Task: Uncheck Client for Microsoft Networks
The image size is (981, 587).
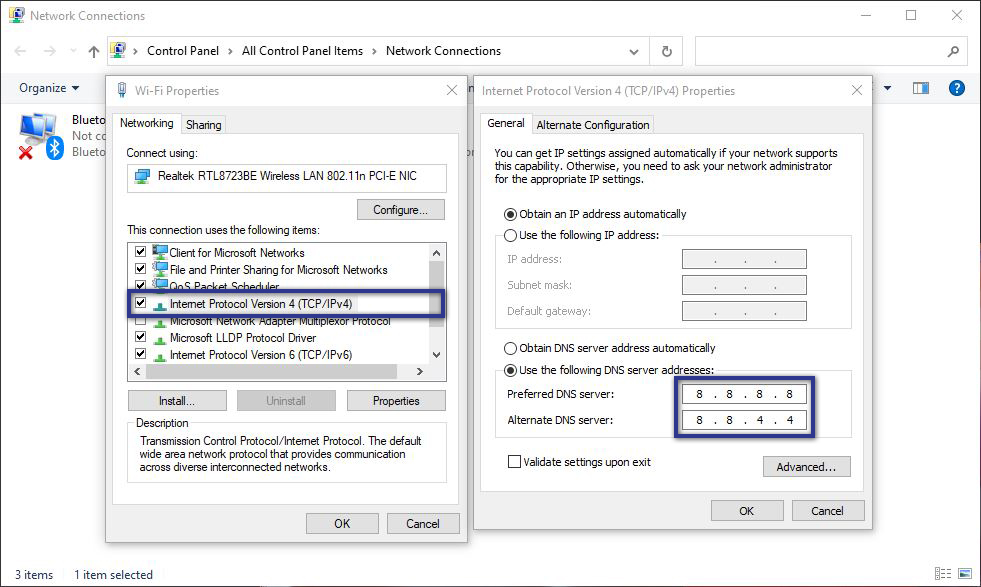Action: point(141,252)
